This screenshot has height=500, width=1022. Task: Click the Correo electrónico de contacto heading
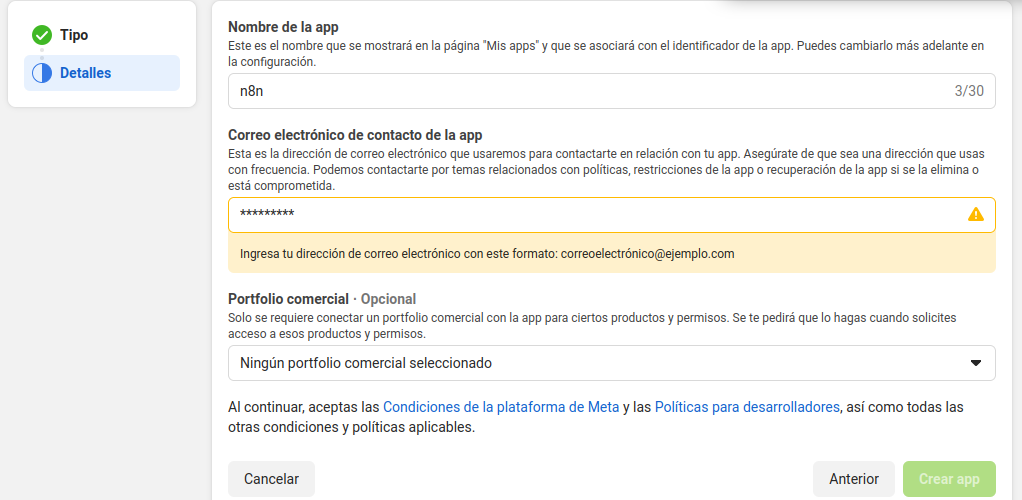click(x=355, y=135)
